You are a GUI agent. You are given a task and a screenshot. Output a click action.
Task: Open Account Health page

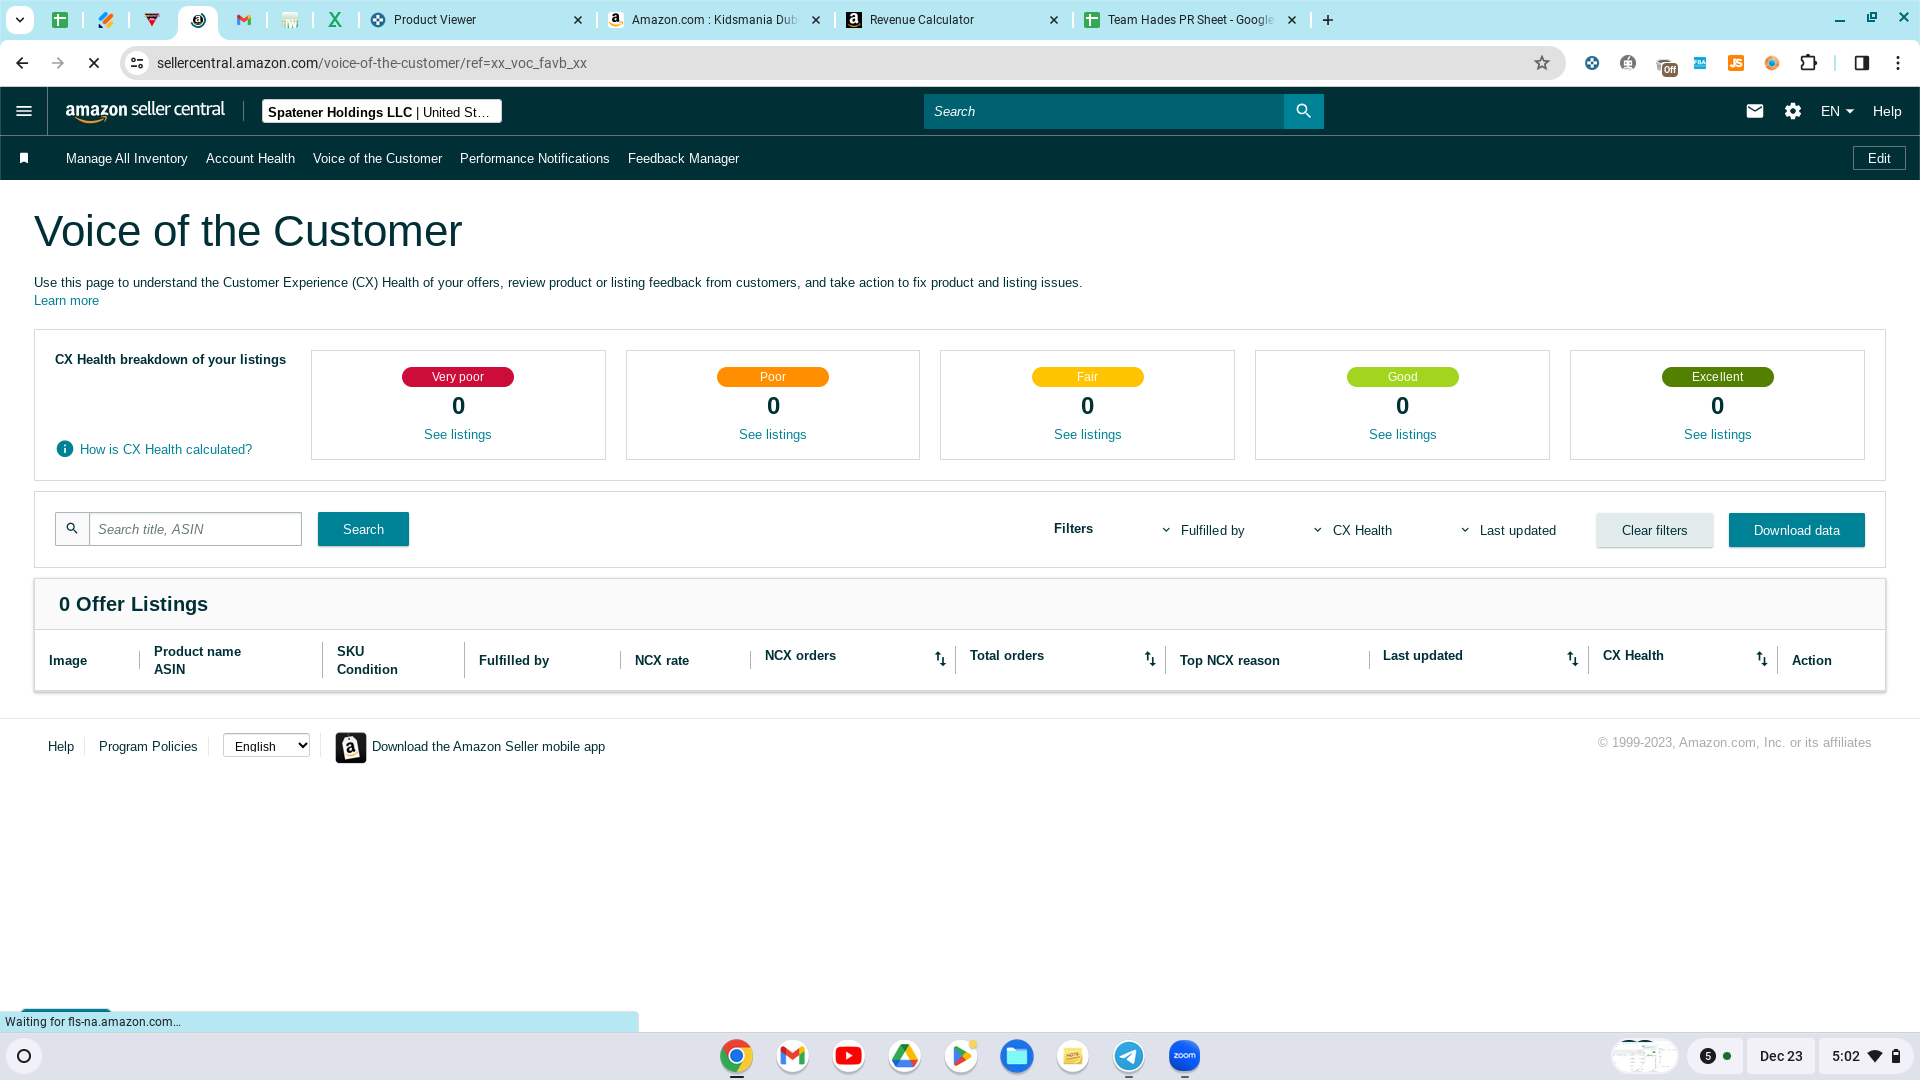[250, 158]
